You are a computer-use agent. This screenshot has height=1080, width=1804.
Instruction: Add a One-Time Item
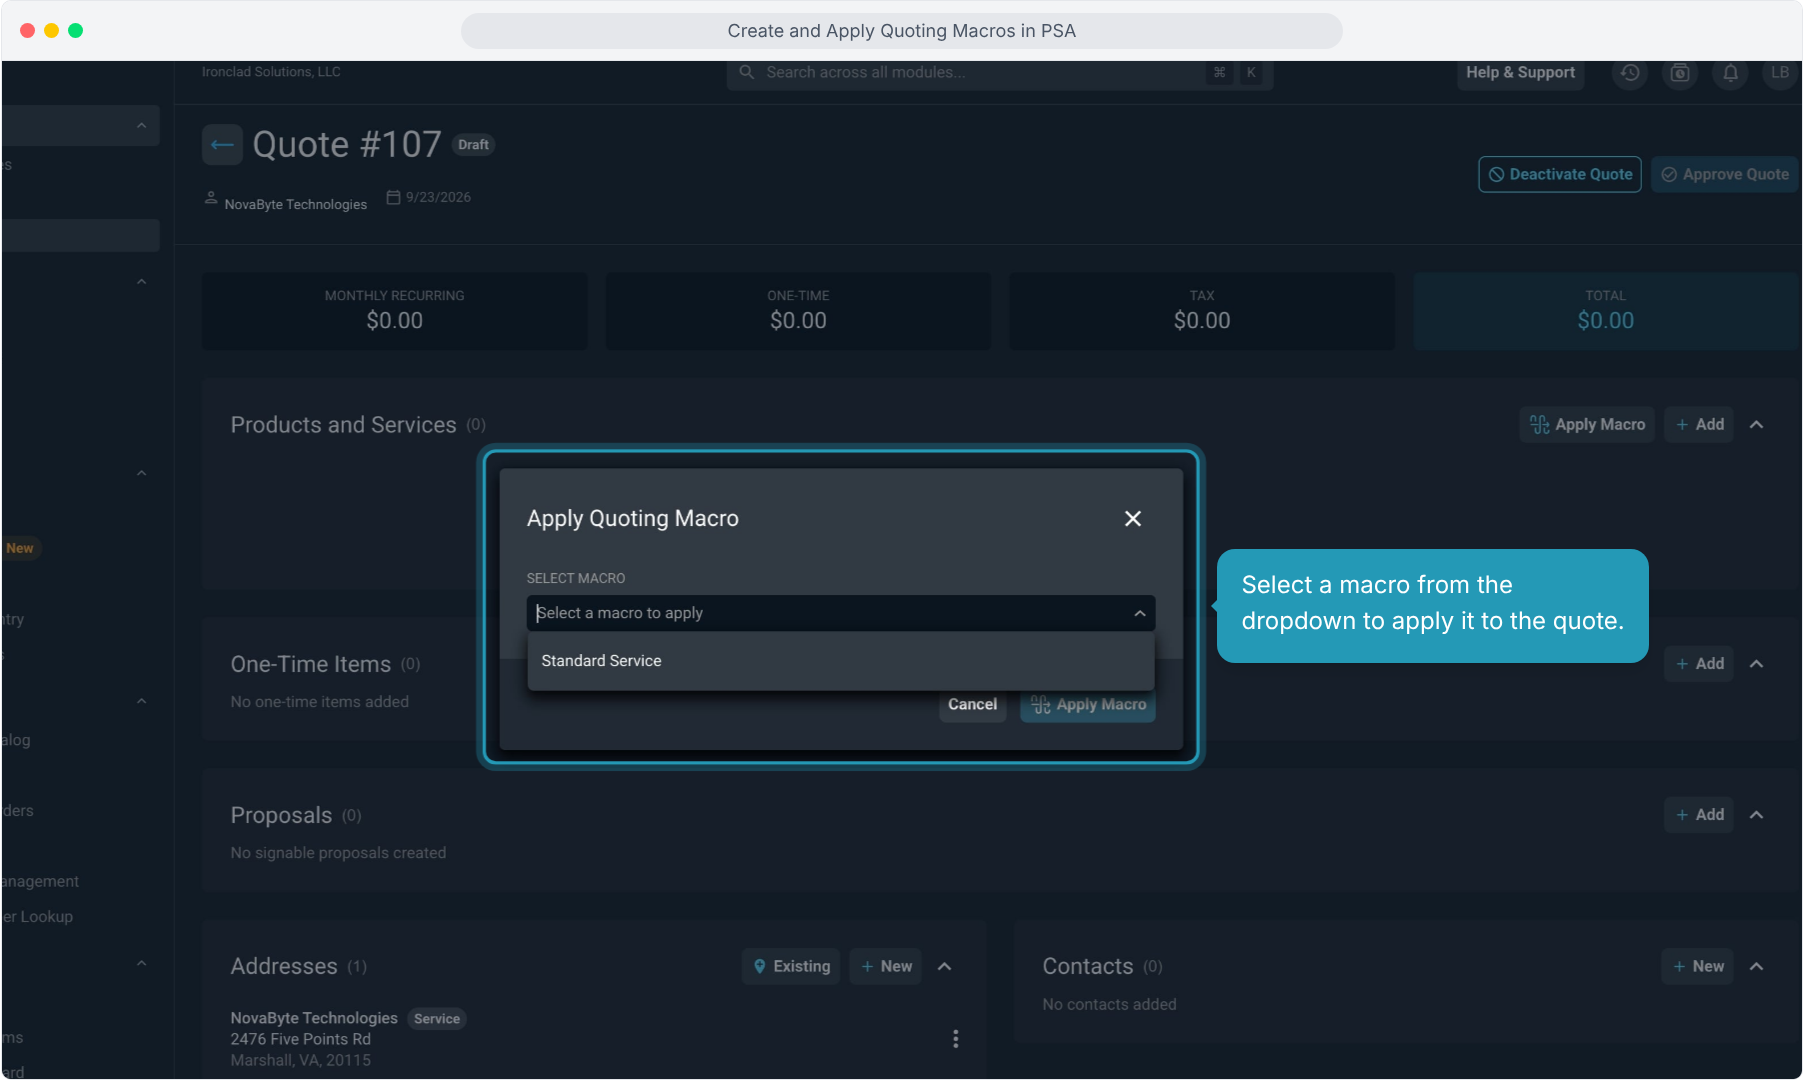(1700, 664)
